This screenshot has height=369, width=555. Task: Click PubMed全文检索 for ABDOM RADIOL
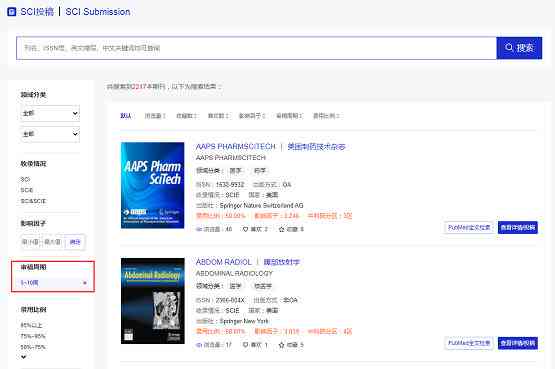(x=469, y=343)
